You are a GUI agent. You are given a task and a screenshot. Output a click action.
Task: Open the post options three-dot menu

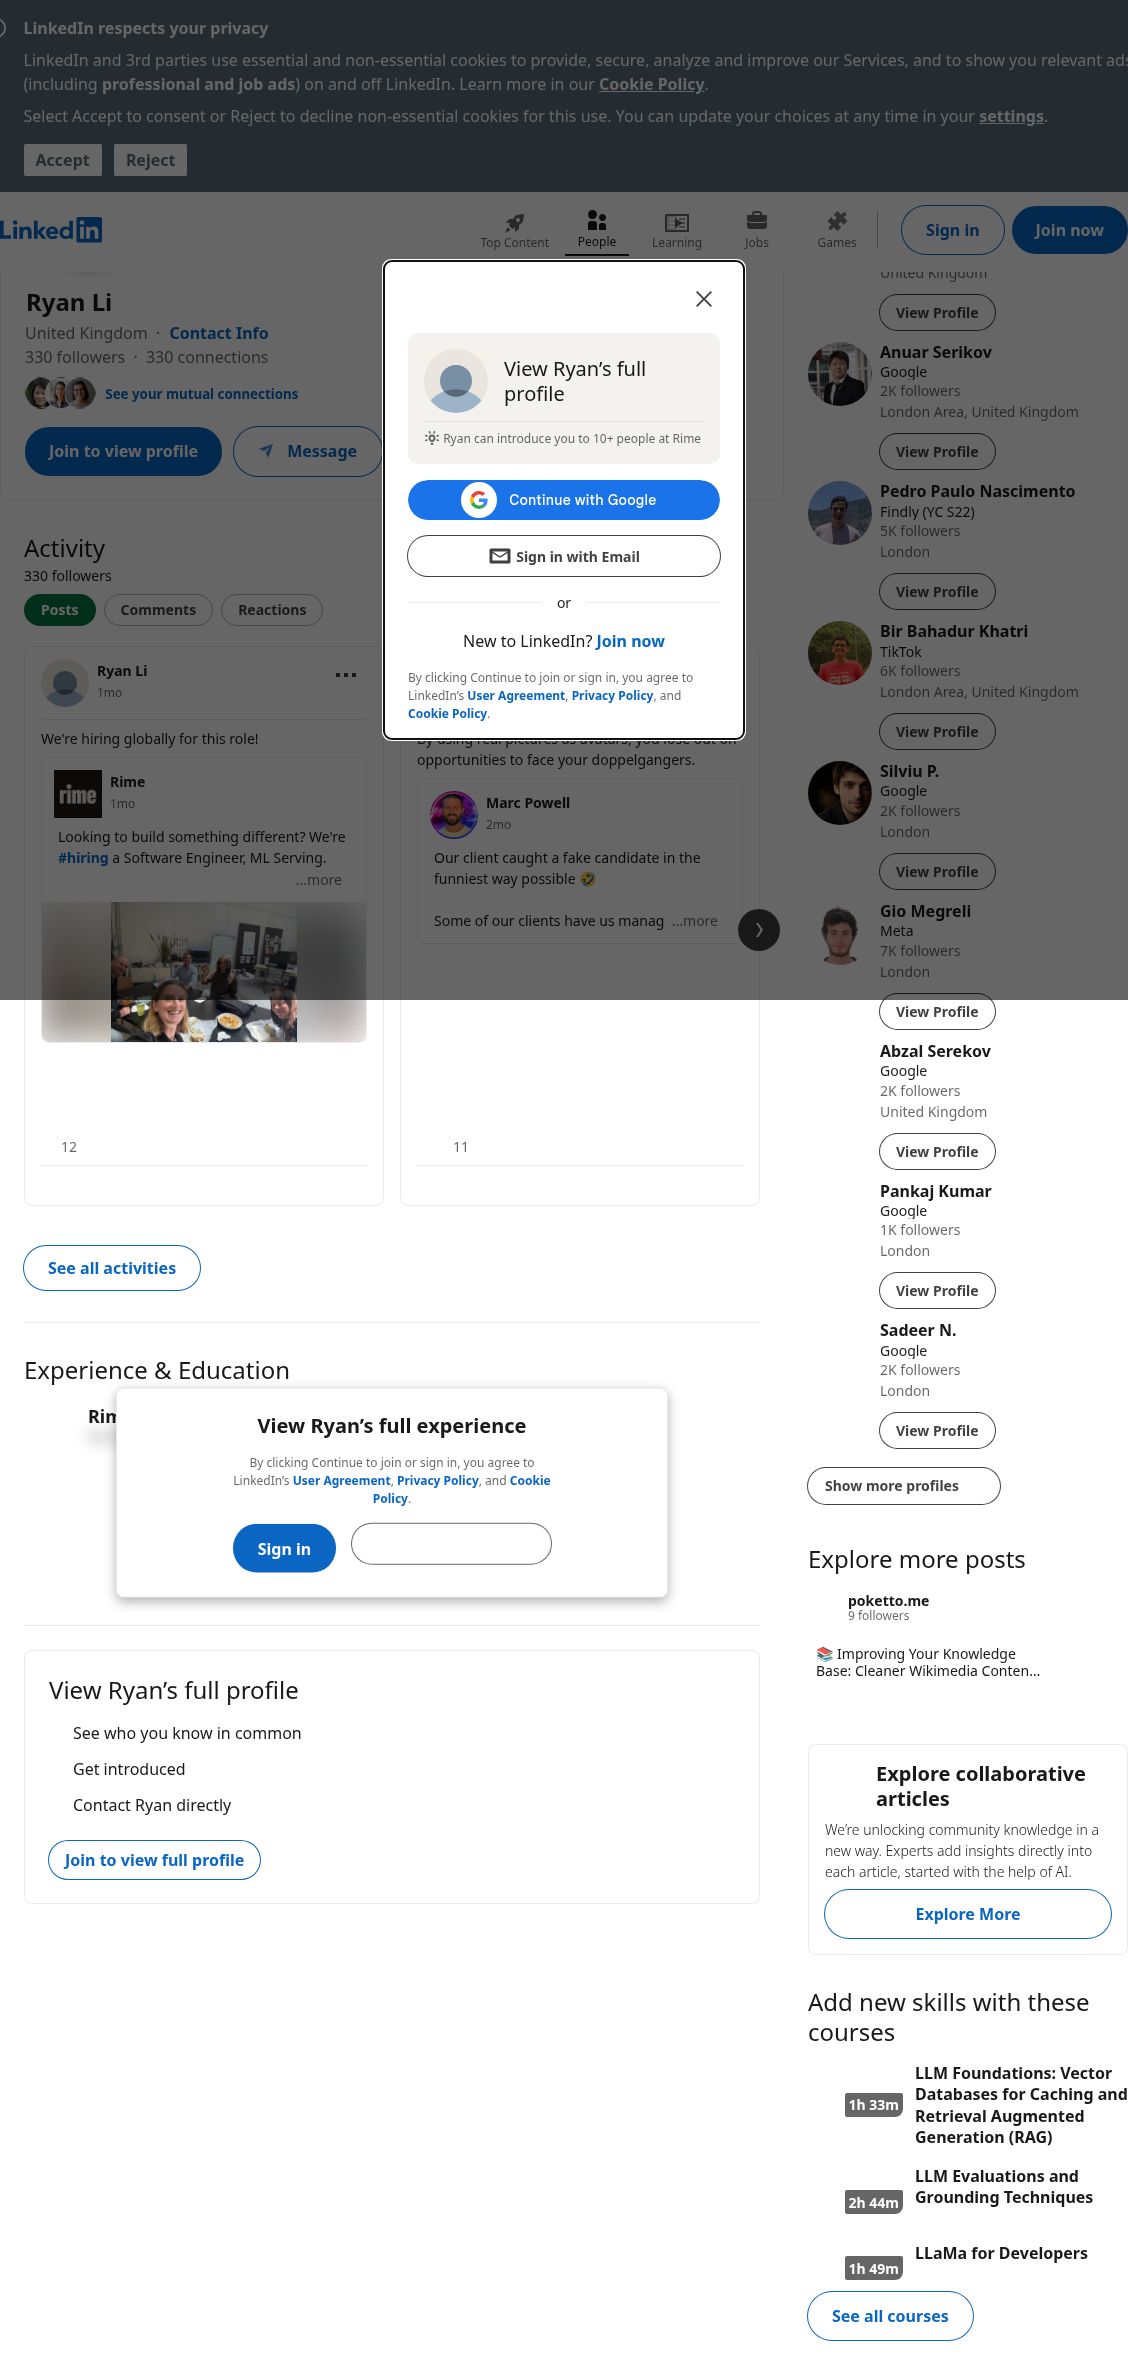(x=346, y=675)
